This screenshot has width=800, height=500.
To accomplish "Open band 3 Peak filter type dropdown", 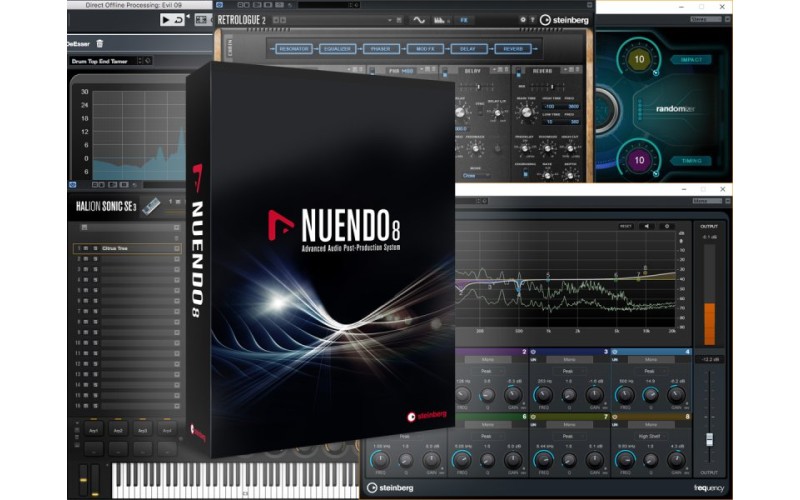I will point(568,370).
